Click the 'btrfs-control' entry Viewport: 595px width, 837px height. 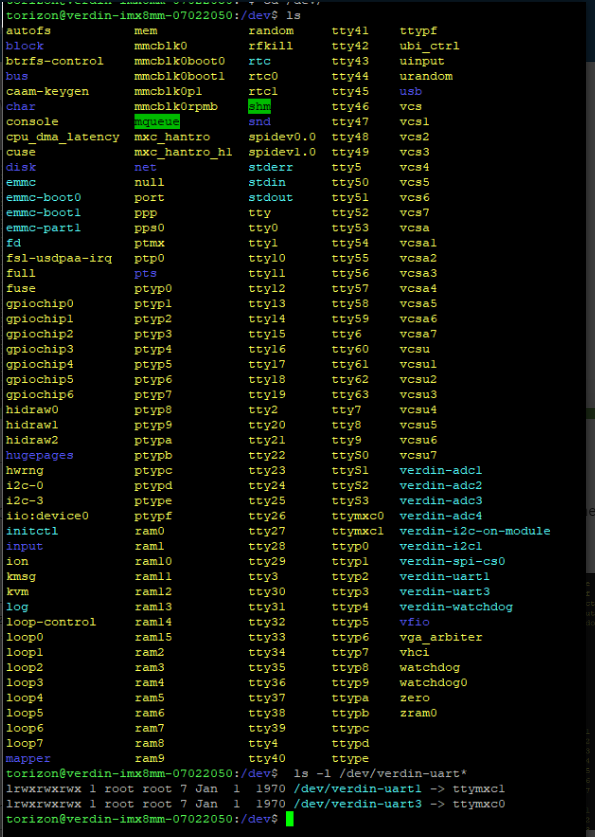click(55, 61)
